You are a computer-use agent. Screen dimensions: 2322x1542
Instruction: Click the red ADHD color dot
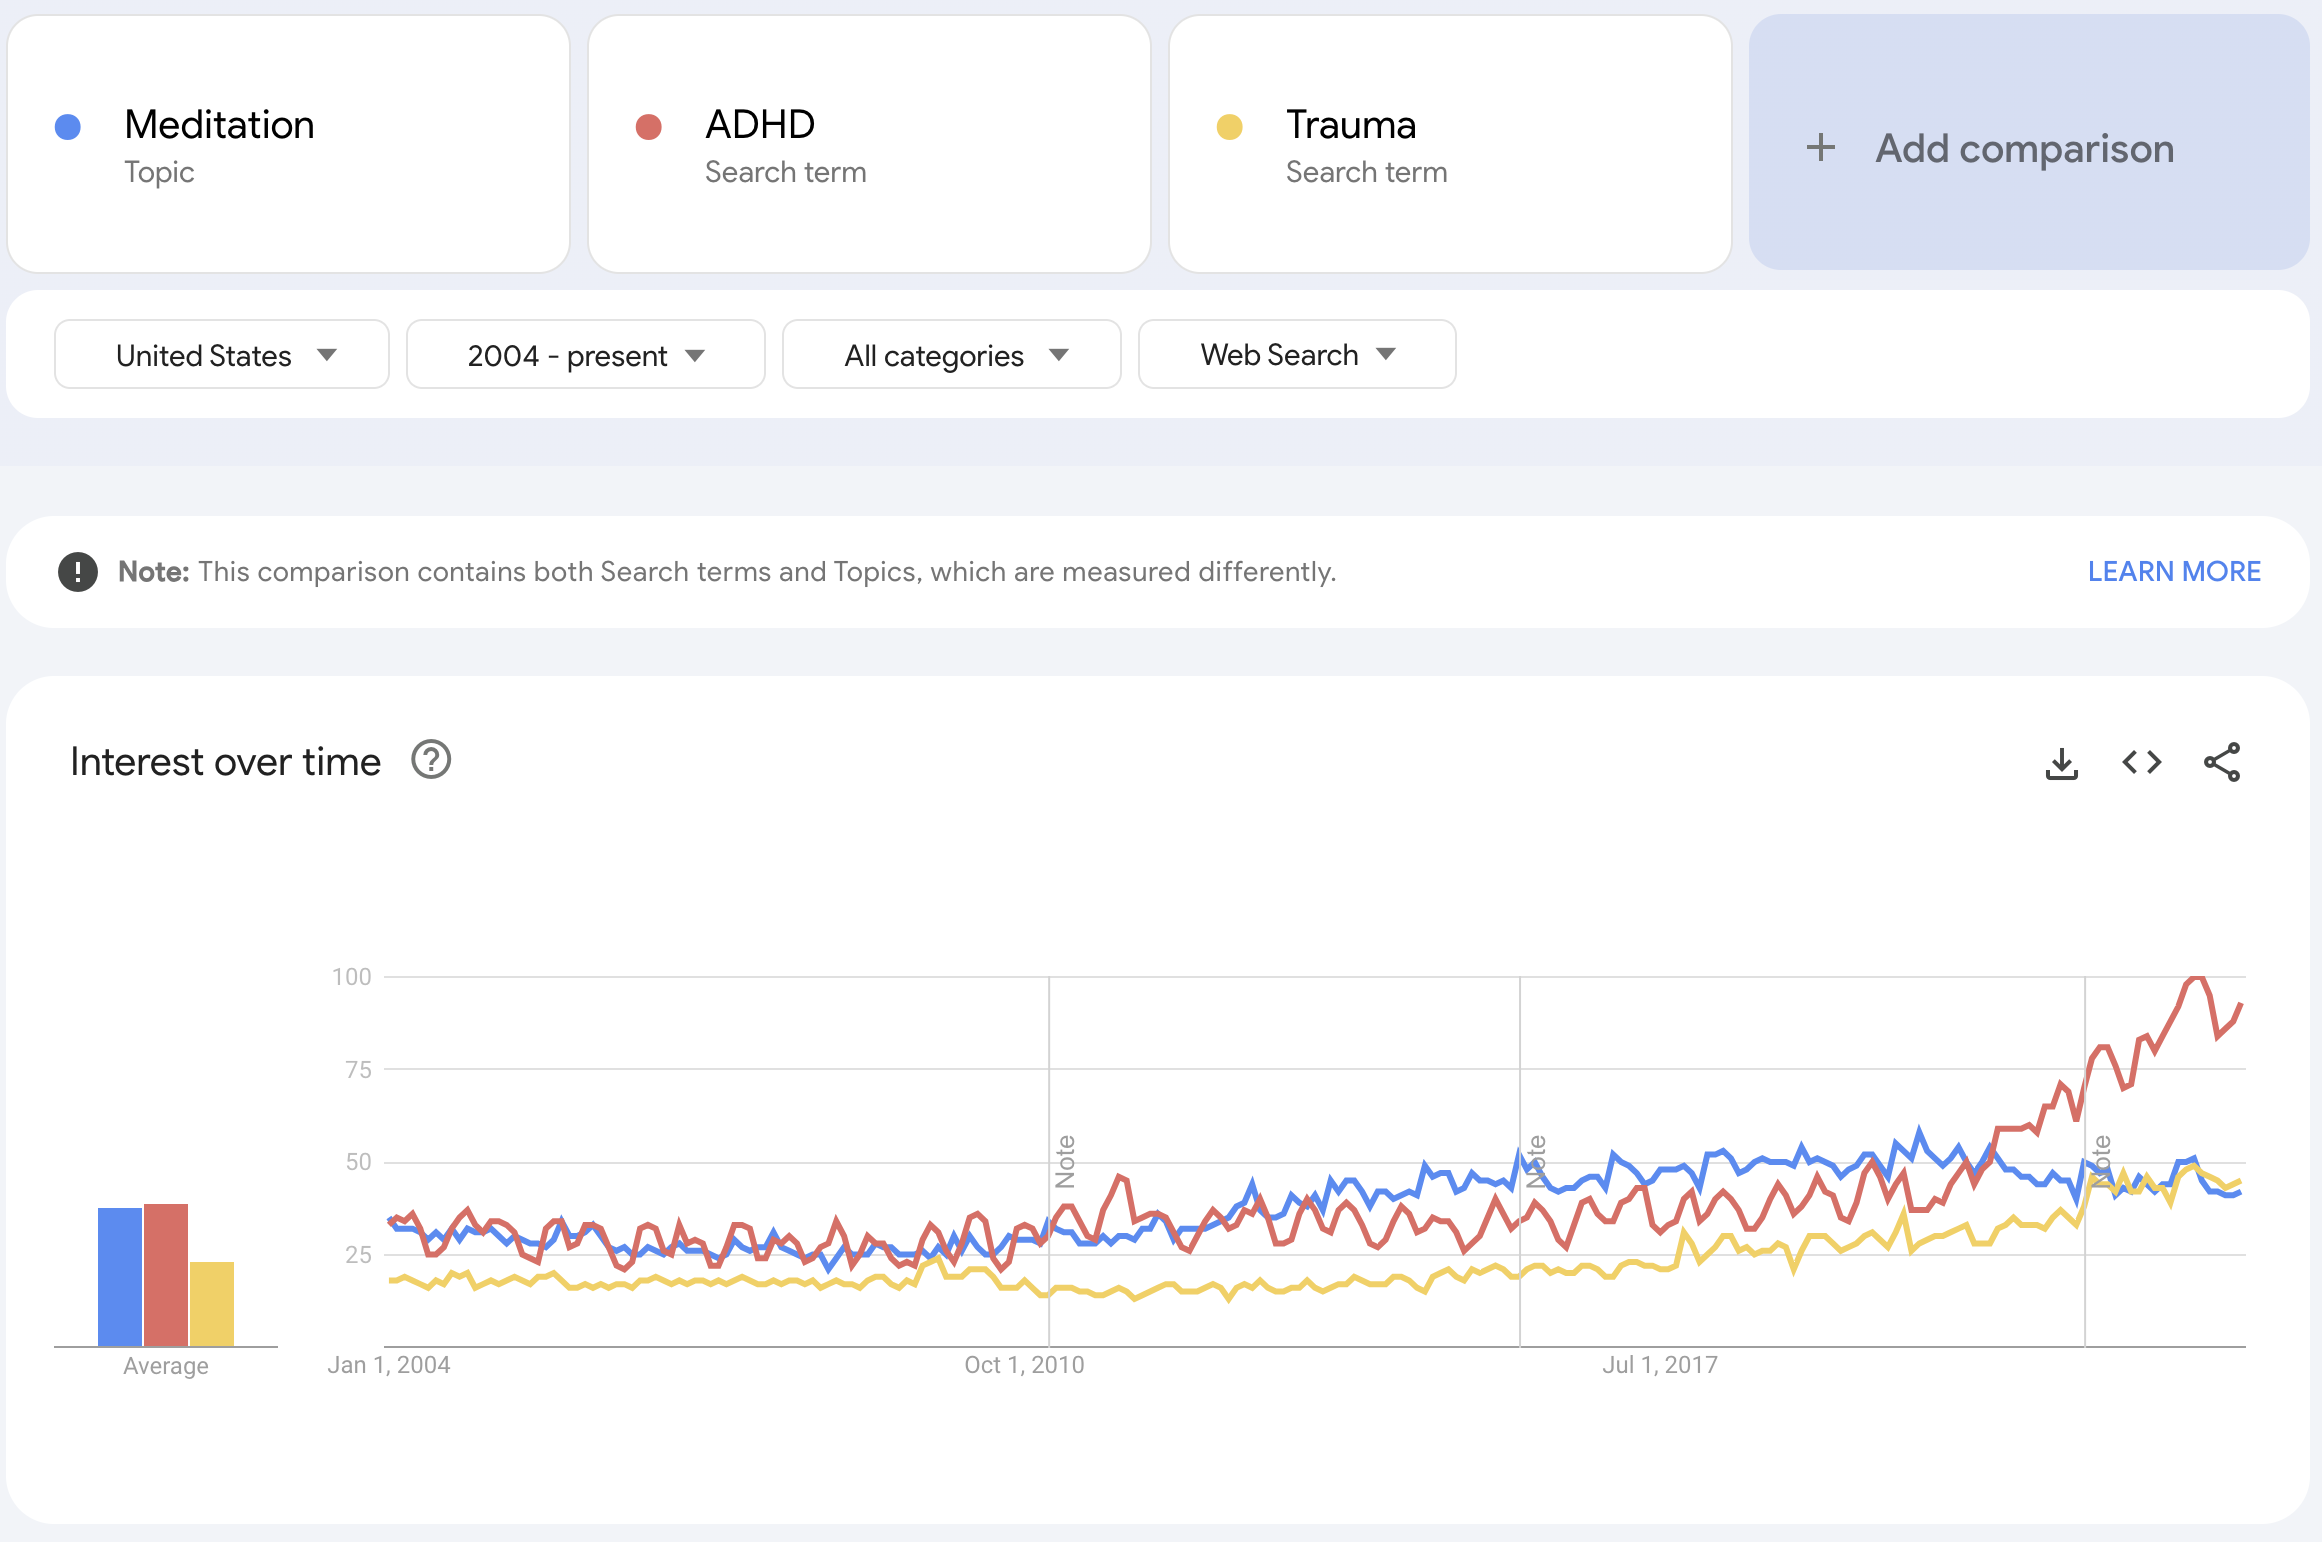point(649,127)
